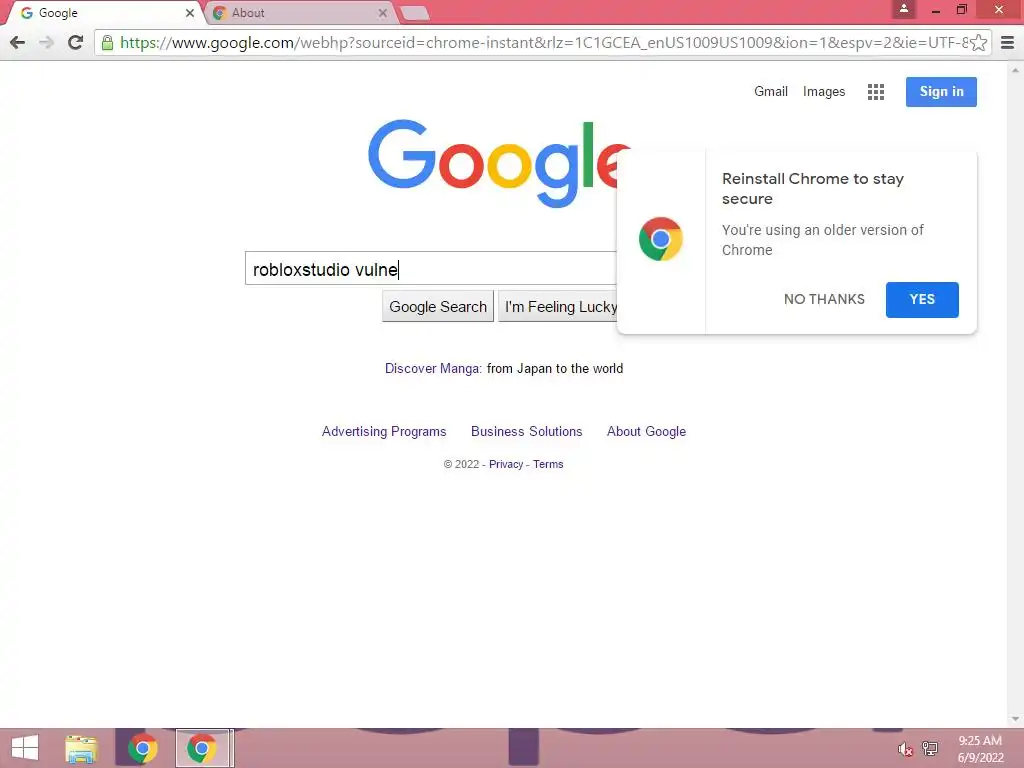This screenshot has width=1024, height=768.
Task: Open the Chrome profile avatar button
Action: tap(904, 9)
